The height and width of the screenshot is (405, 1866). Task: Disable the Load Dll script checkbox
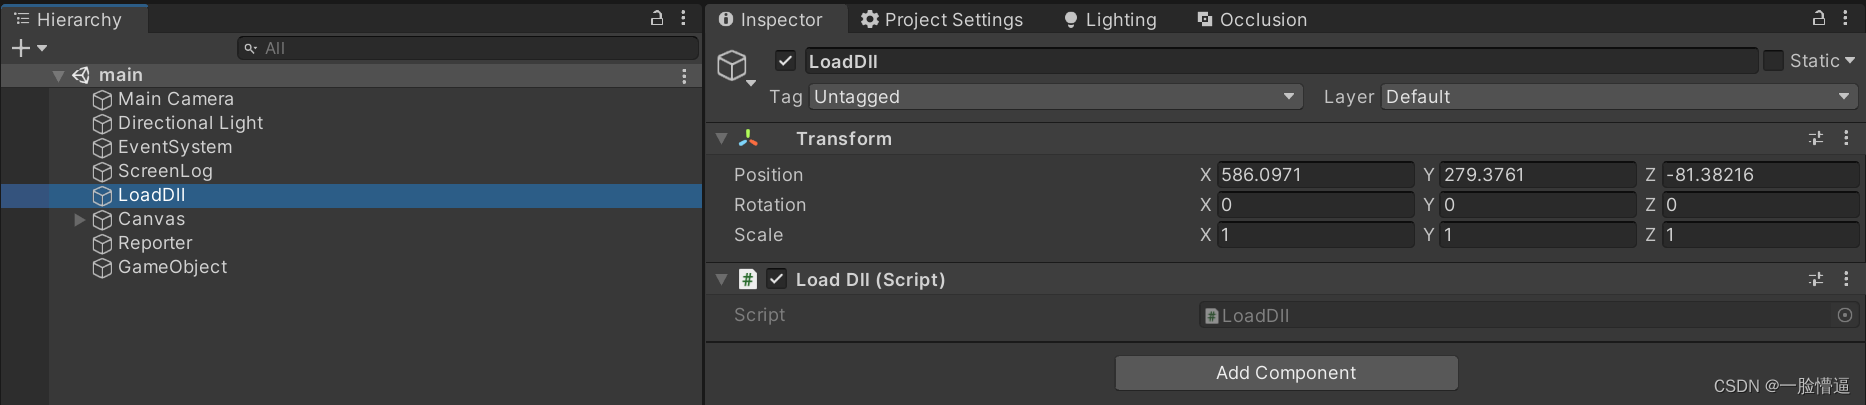point(777,279)
